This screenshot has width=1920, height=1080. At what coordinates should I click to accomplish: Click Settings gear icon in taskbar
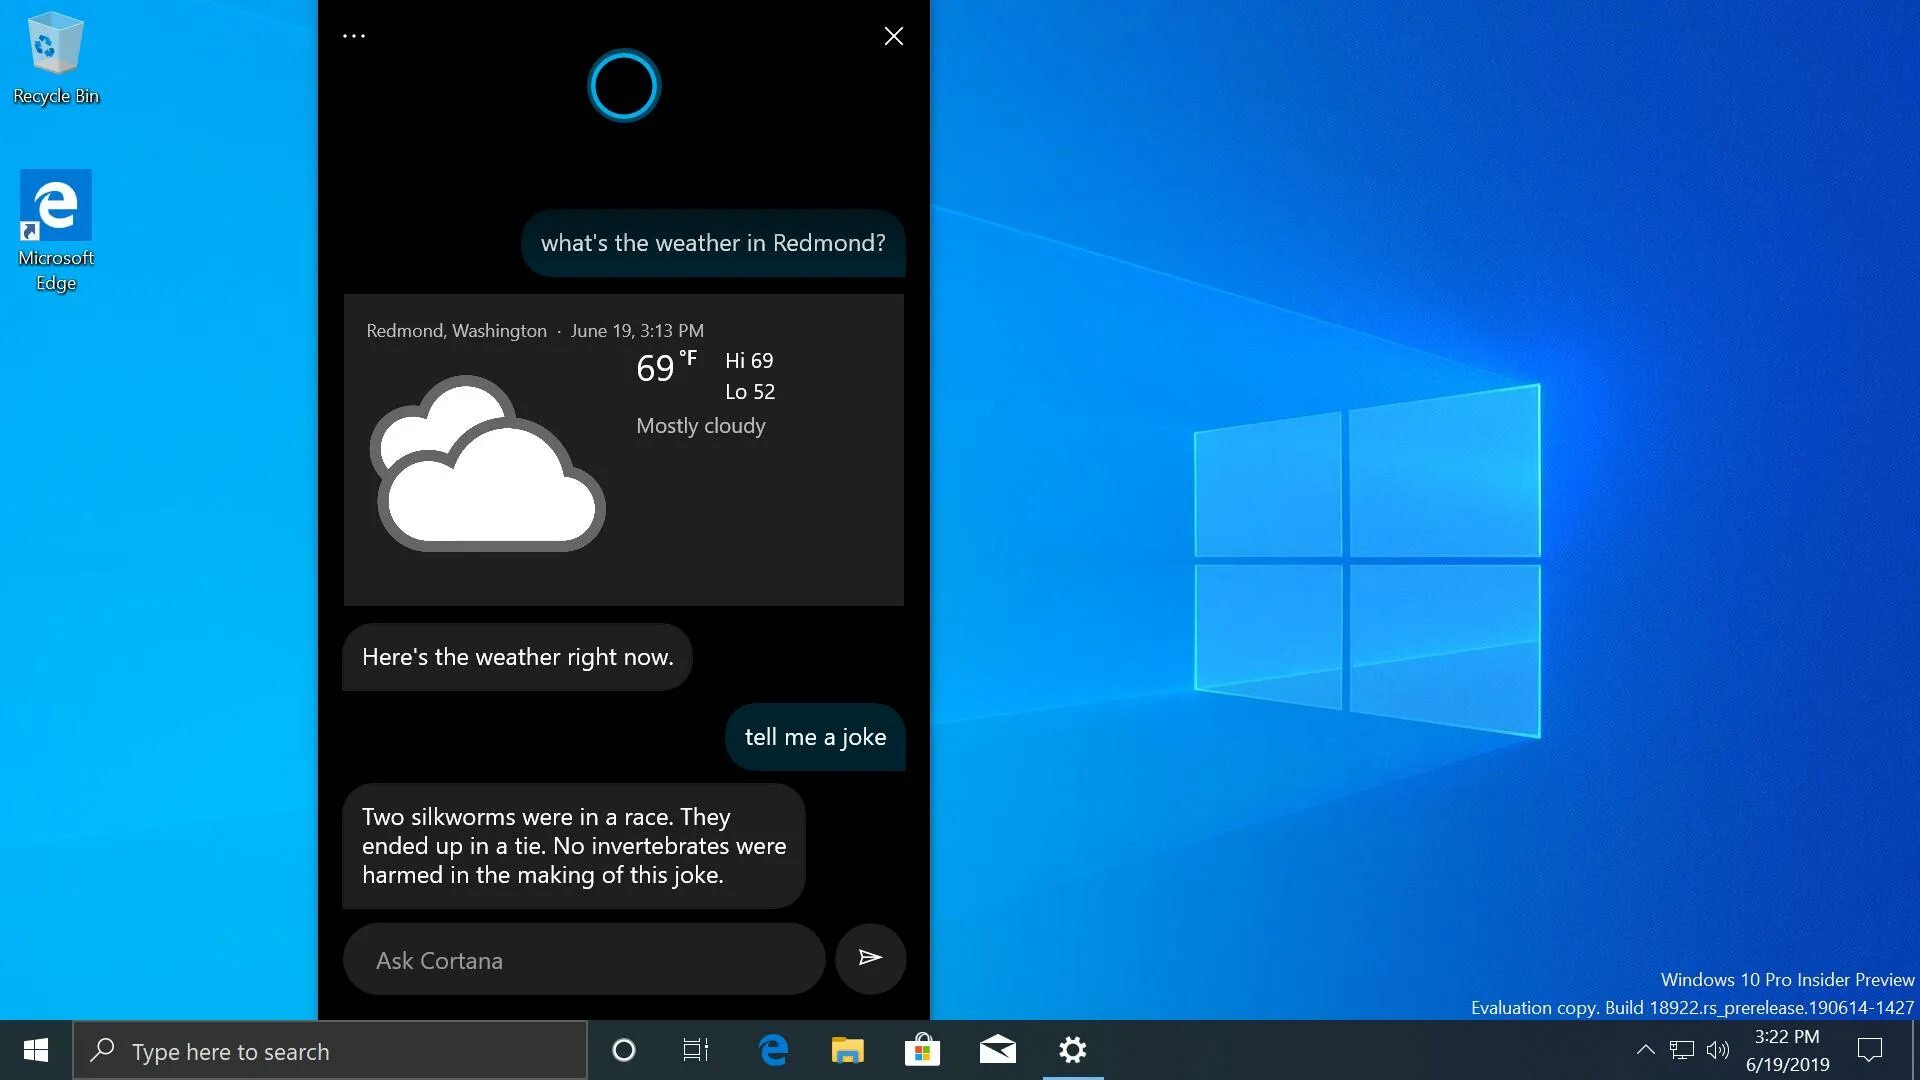(1072, 1050)
